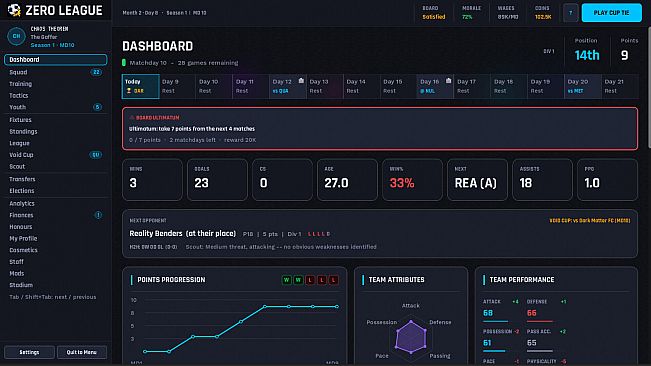Open Finances in the sidebar
The height and width of the screenshot is (366, 651).
(x=56, y=215)
